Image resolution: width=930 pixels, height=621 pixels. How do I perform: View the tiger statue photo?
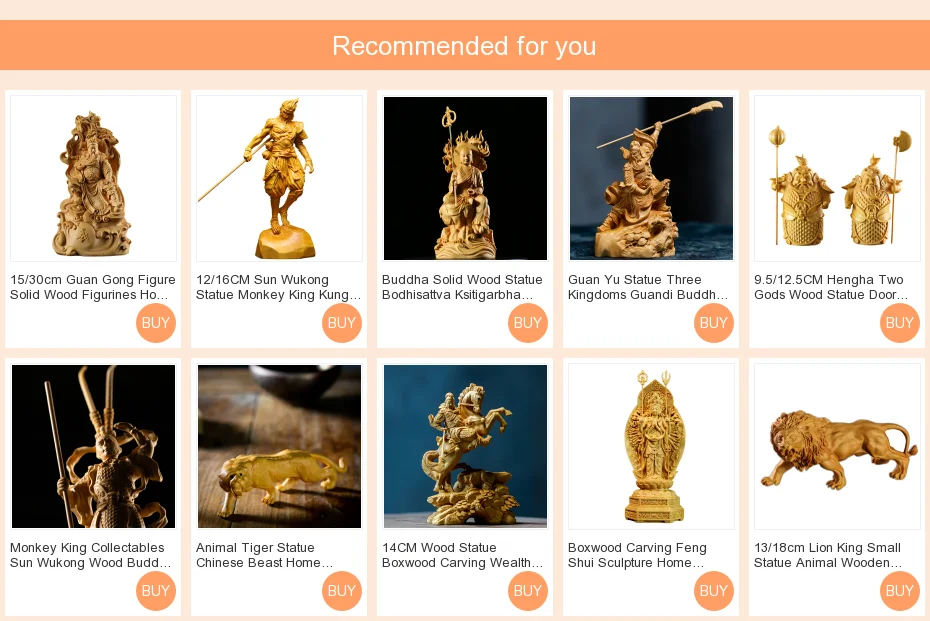279,447
